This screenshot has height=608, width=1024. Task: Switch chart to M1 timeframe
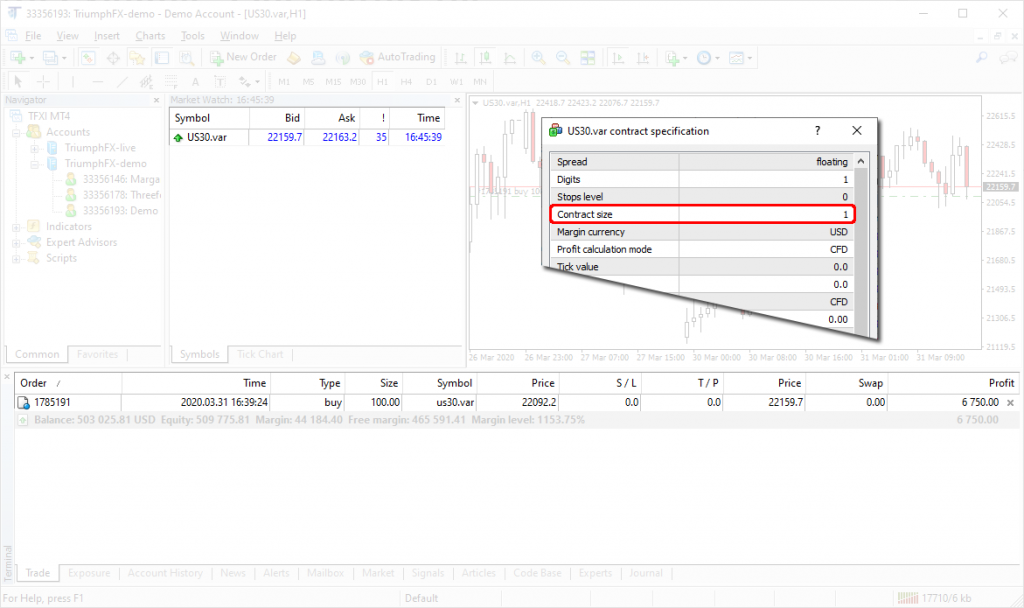(284, 82)
